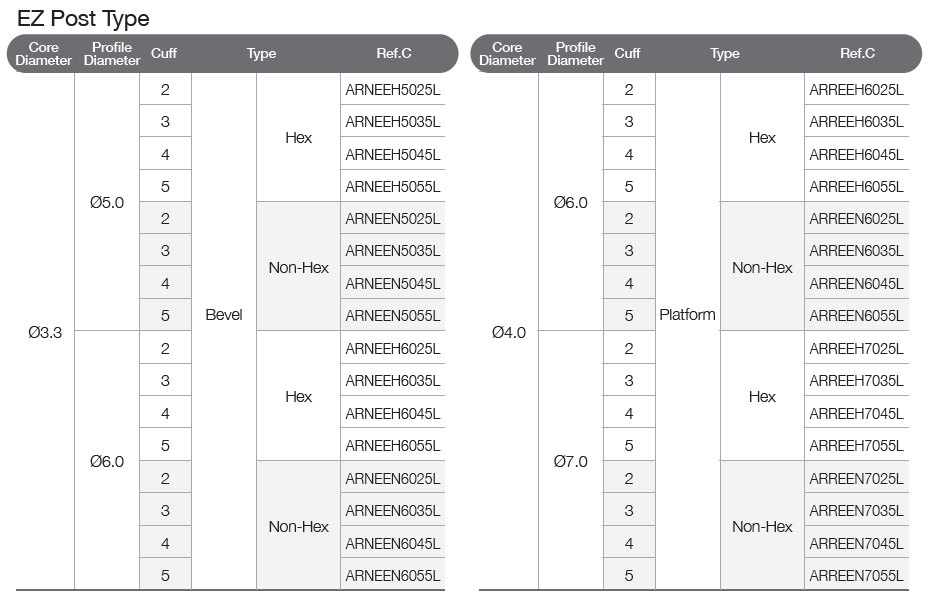Select reference code ARNEEH5025L
The image size is (933, 608).
click(393, 90)
